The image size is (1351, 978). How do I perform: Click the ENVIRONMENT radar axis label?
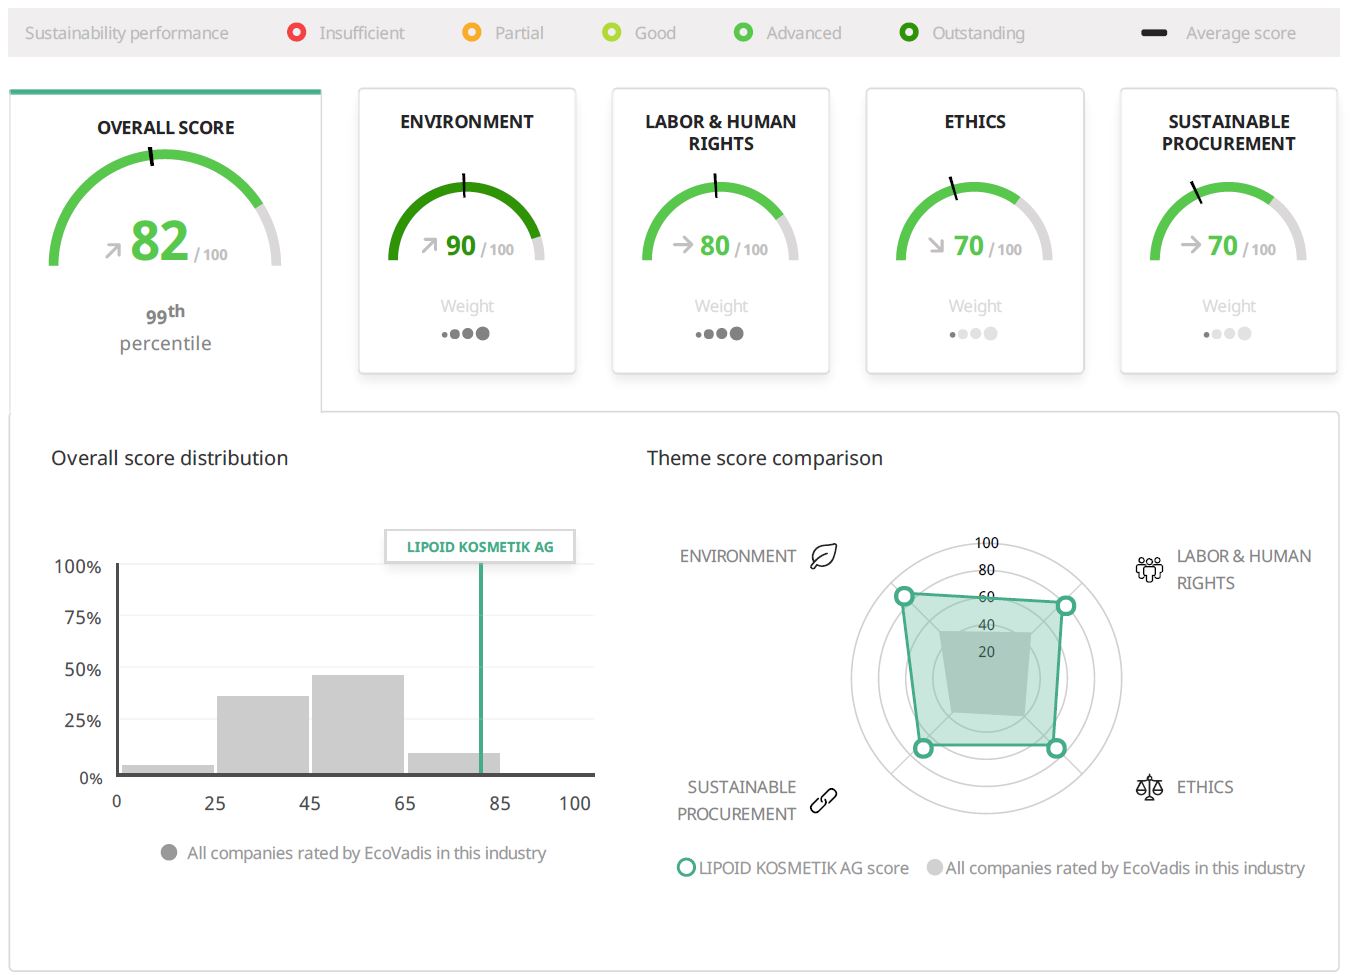pos(738,556)
